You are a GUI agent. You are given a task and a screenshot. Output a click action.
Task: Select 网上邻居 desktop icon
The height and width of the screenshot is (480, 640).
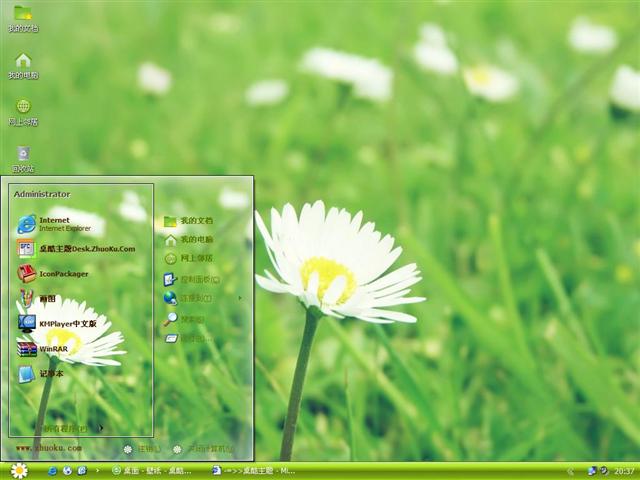(23, 110)
